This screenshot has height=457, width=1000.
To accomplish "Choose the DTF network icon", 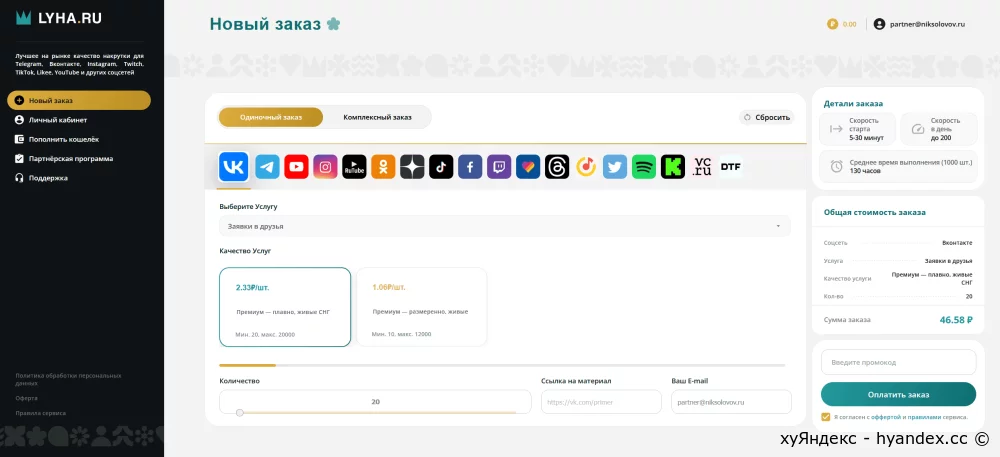I will click(x=731, y=167).
